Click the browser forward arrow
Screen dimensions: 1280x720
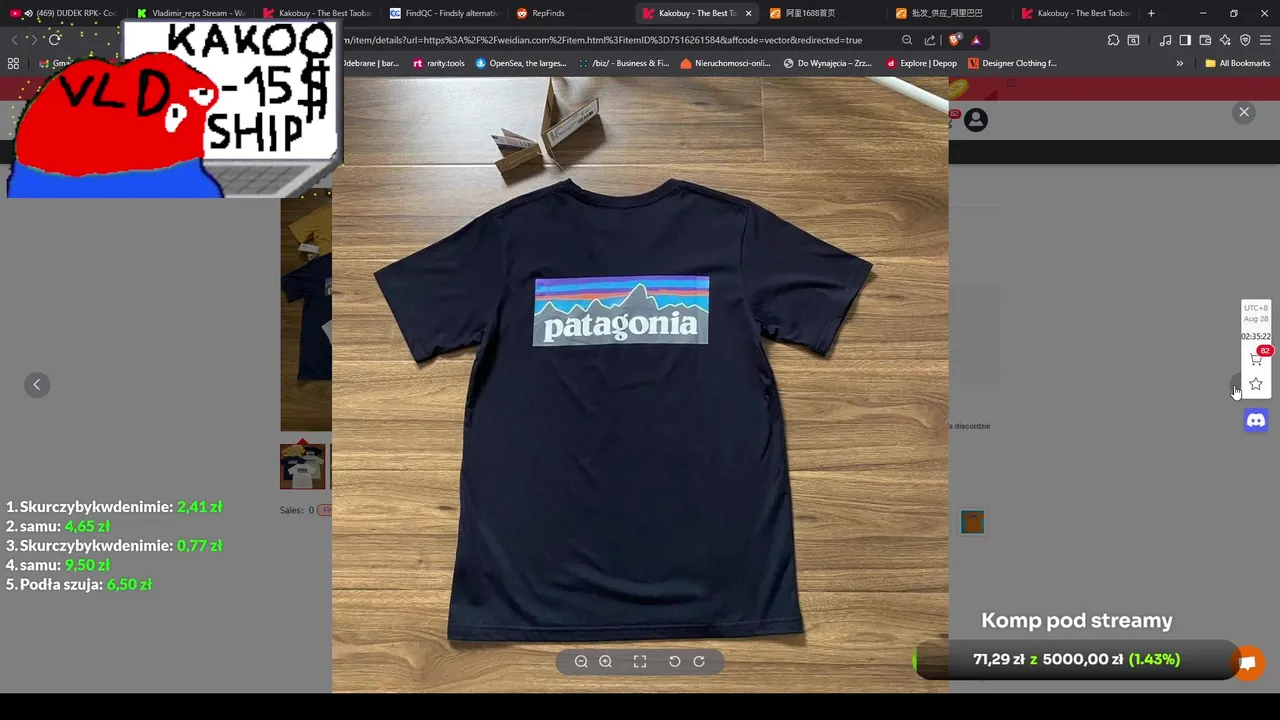33,39
